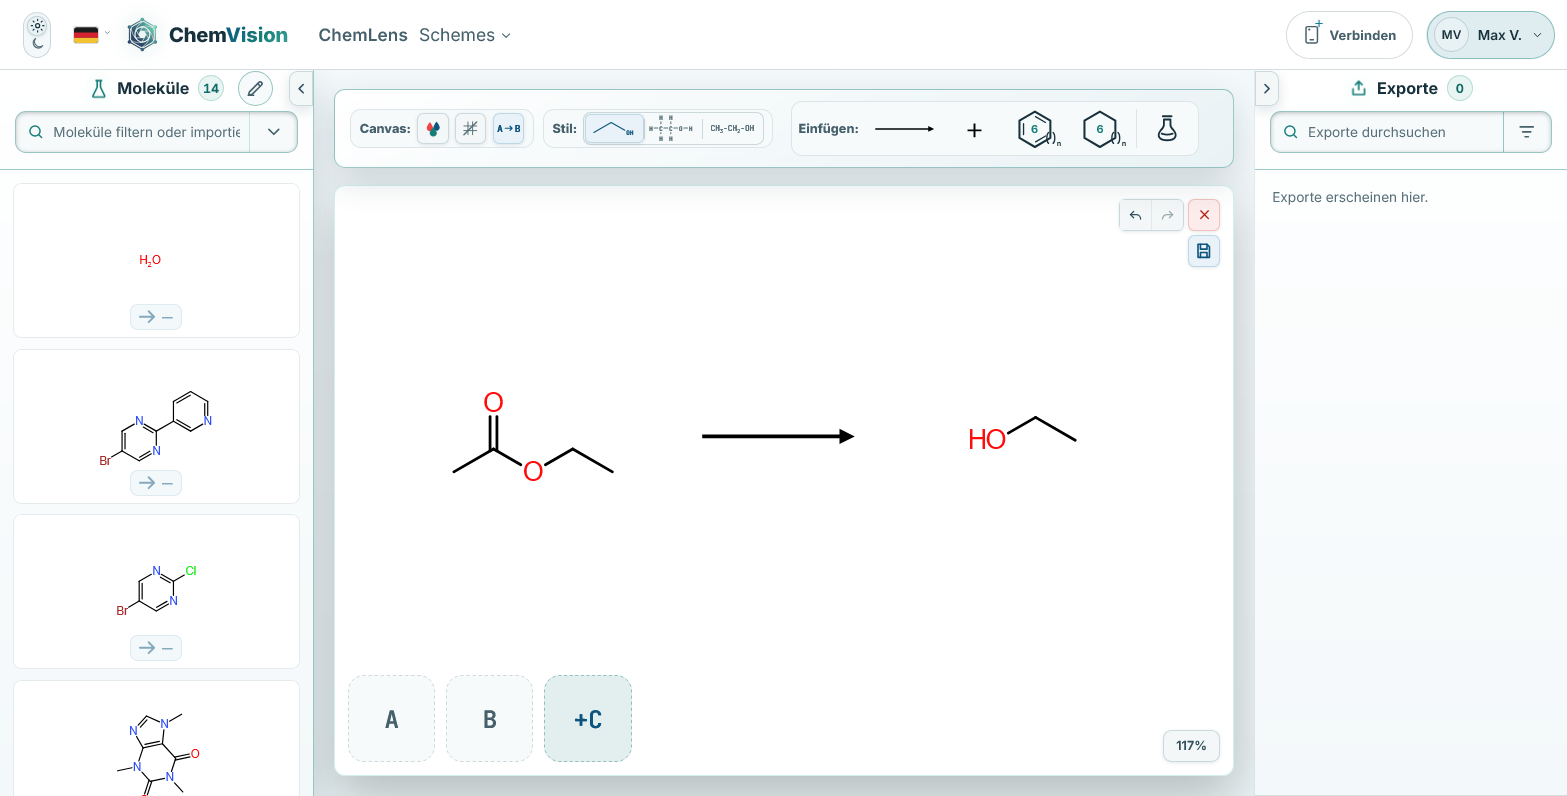This screenshot has width=1567, height=796.
Task: Redo the canvas action
Action: [1167, 215]
